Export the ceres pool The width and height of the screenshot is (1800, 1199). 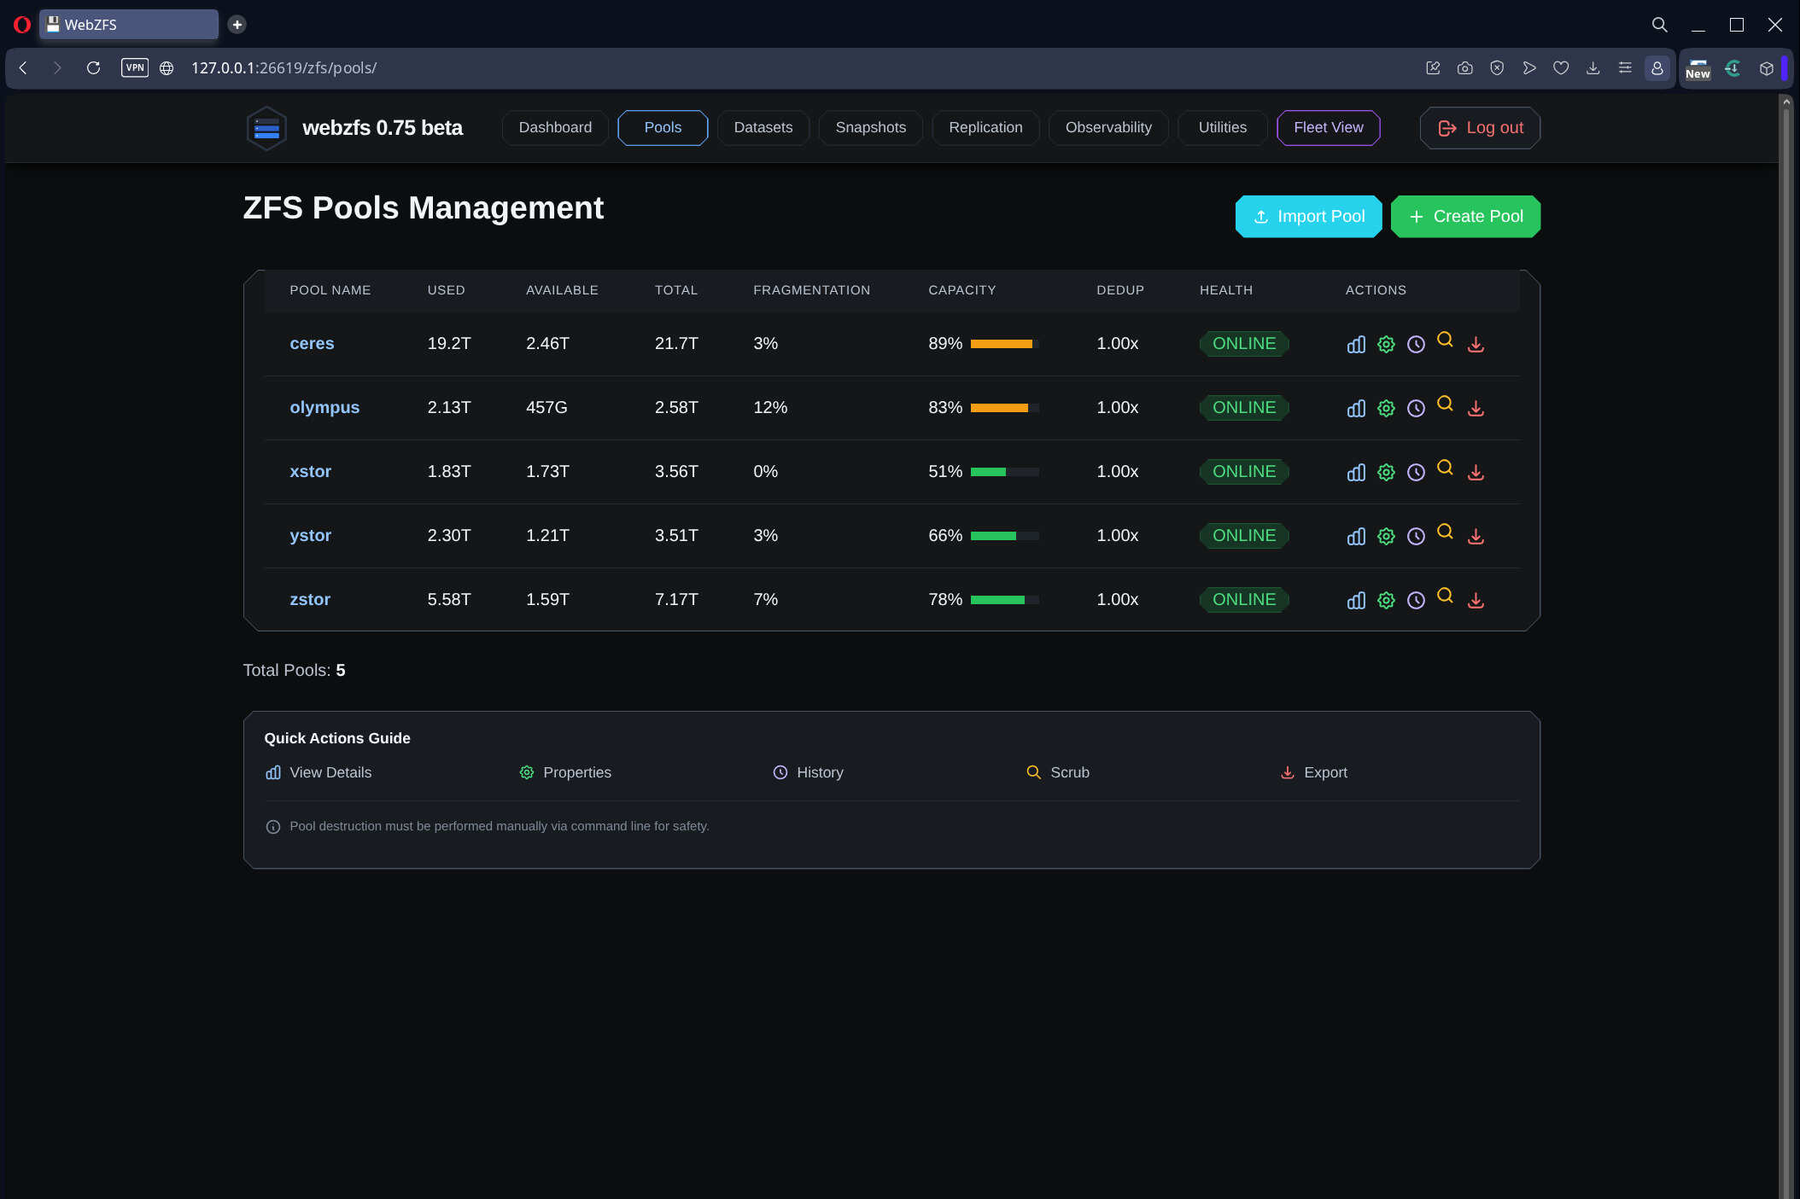click(1475, 344)
